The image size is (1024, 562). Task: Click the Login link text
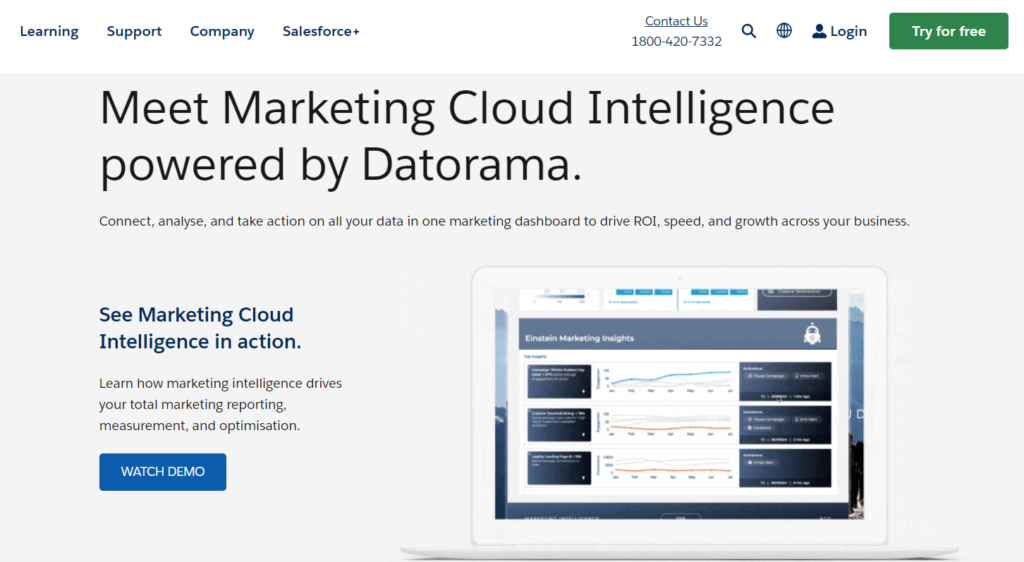[848, 31]
